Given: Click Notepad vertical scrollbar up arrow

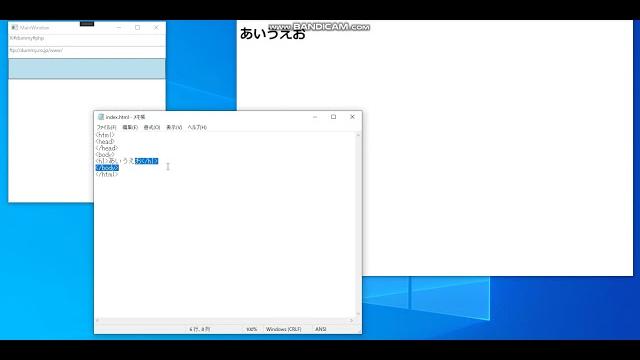Looking at the screenshot, I should (358, 135).
